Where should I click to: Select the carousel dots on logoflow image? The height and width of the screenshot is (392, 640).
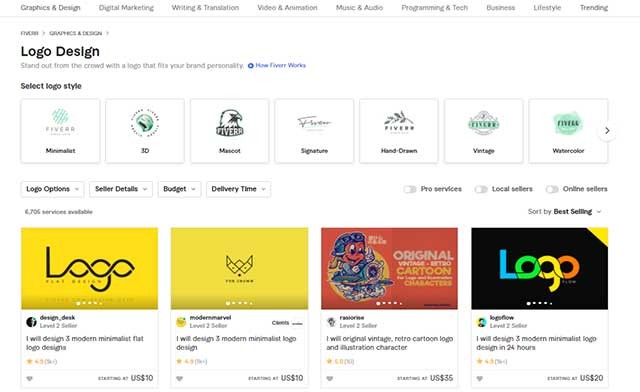pos(540,303)
